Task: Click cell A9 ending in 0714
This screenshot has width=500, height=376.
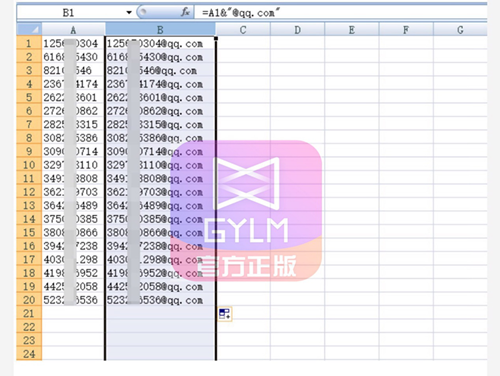Action: tap(73, 151)
